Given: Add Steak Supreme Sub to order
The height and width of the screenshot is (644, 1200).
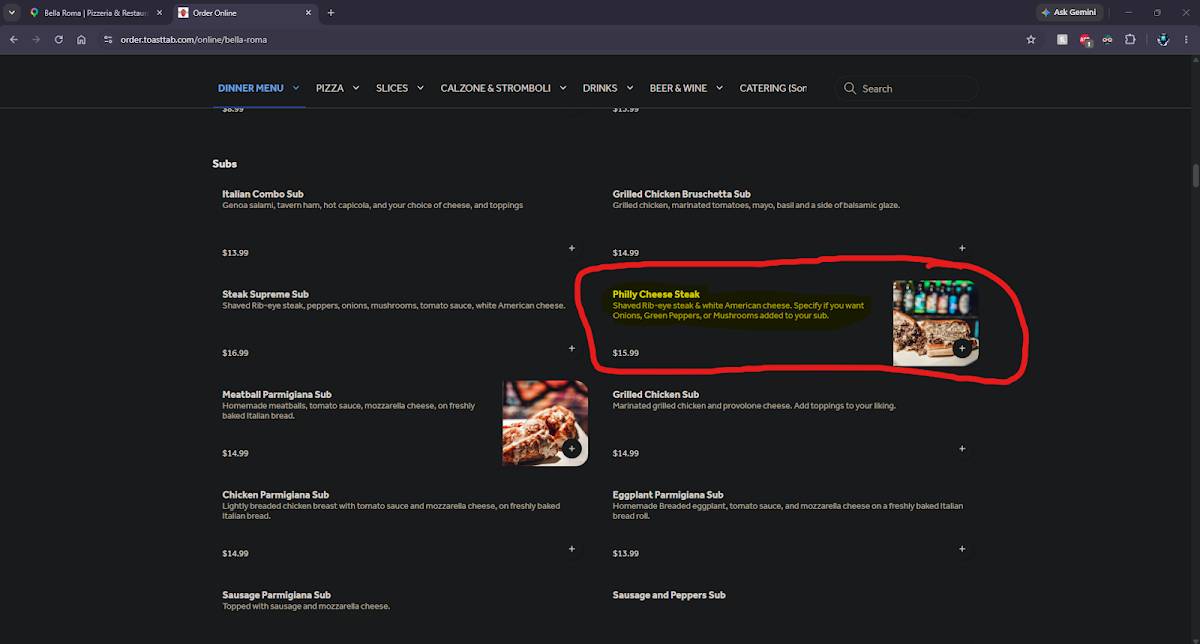Looking at the screenshot, I should (572, 348).
